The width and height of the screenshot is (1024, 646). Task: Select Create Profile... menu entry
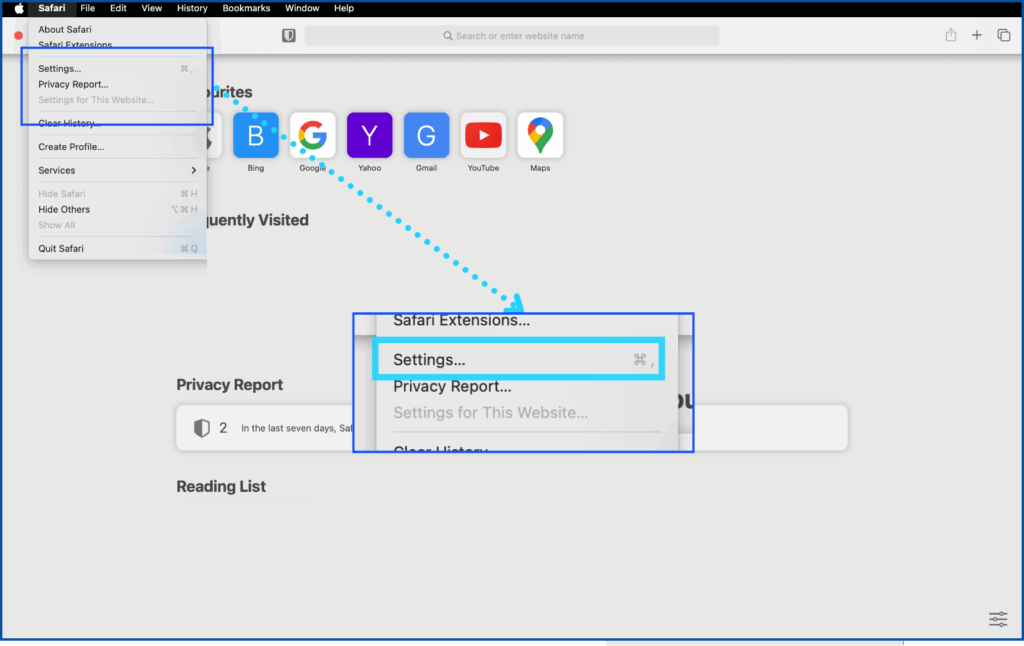click(71, 147)
